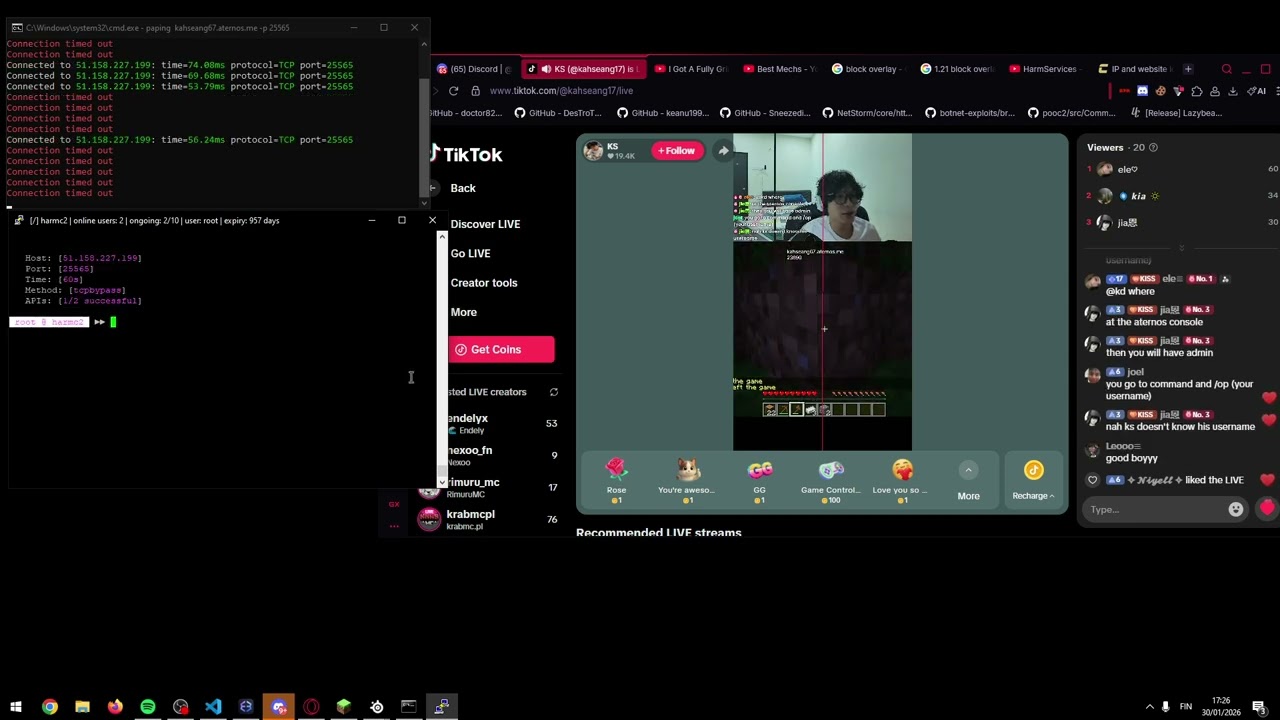Open Creator tools menu item
Screen dimensions: 1280x720
click(x=484, y=283)
